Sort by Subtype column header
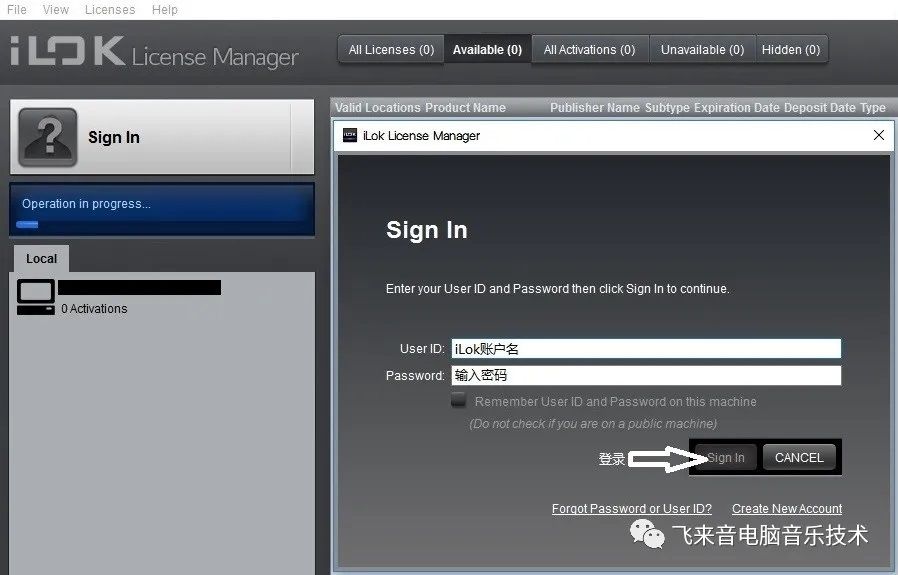The height and width of the screenshot is (575, 898). coord(667,108)
